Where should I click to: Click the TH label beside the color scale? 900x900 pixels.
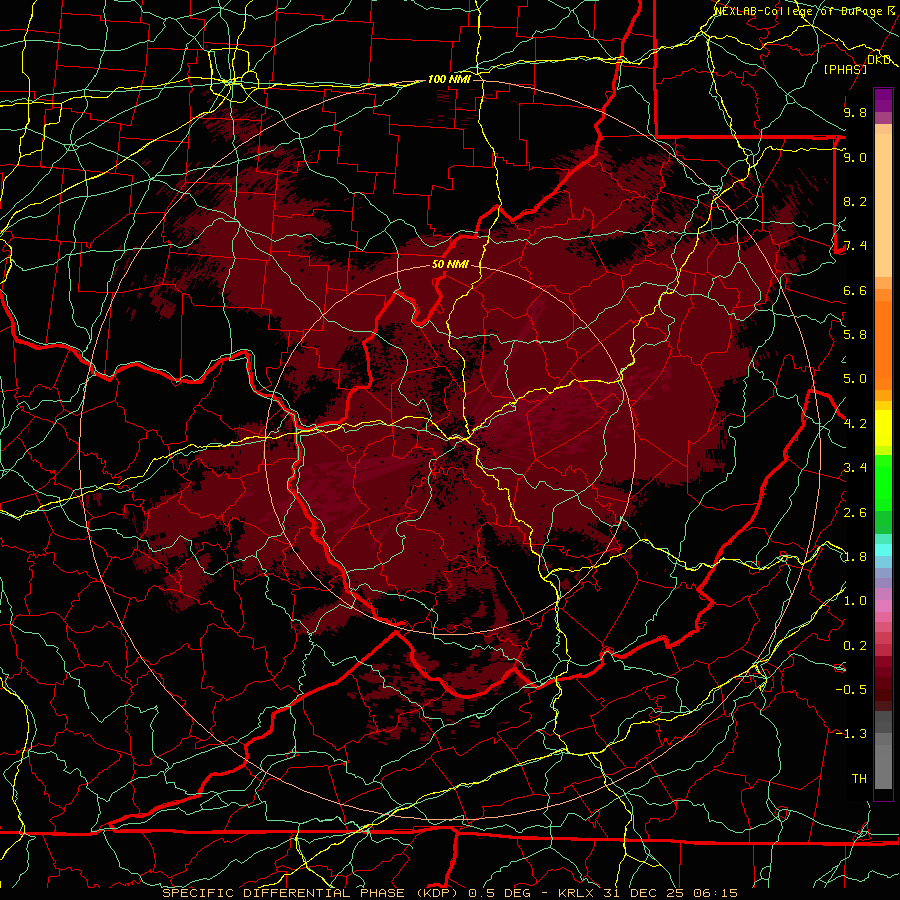coord(859,778)
